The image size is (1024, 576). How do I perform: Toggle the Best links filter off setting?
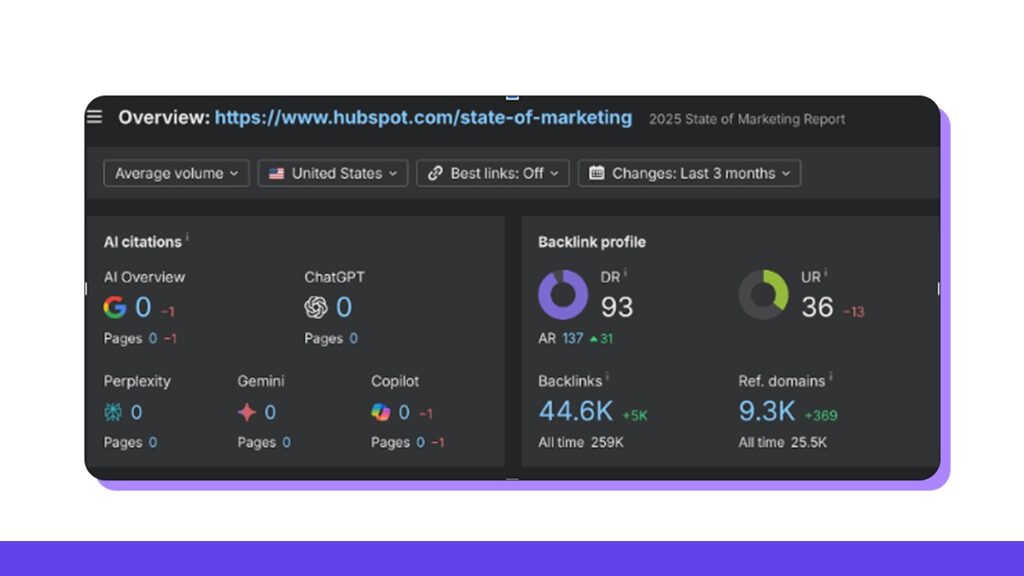(x=492, y=173)
